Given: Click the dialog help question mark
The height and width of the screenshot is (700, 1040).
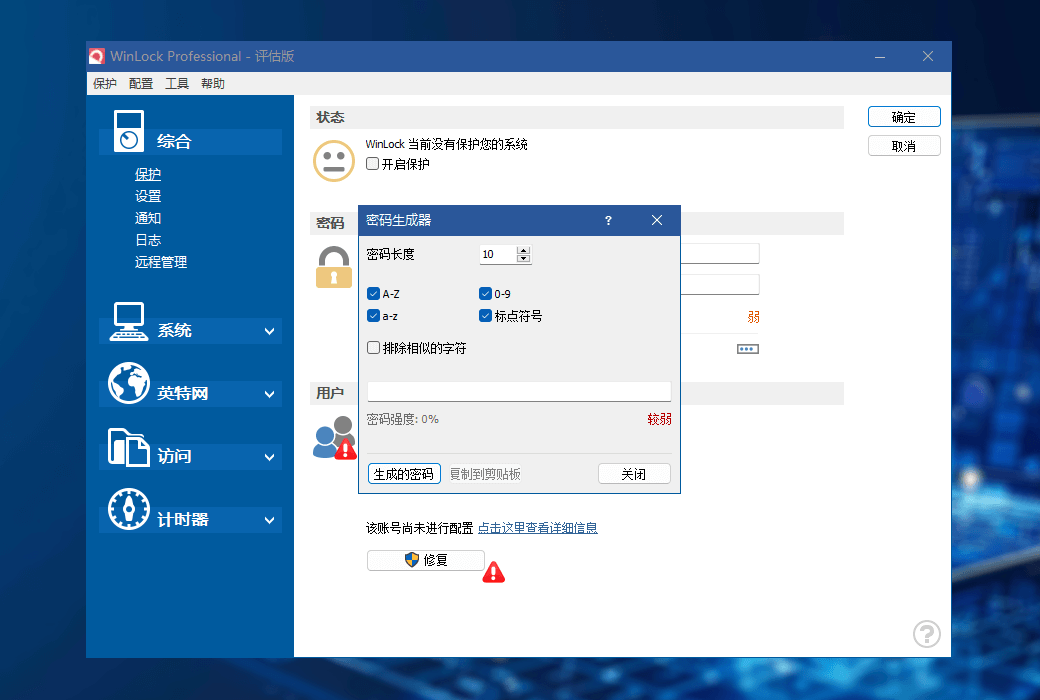Looking at the screenshot, I should click(x=608, y=220).
